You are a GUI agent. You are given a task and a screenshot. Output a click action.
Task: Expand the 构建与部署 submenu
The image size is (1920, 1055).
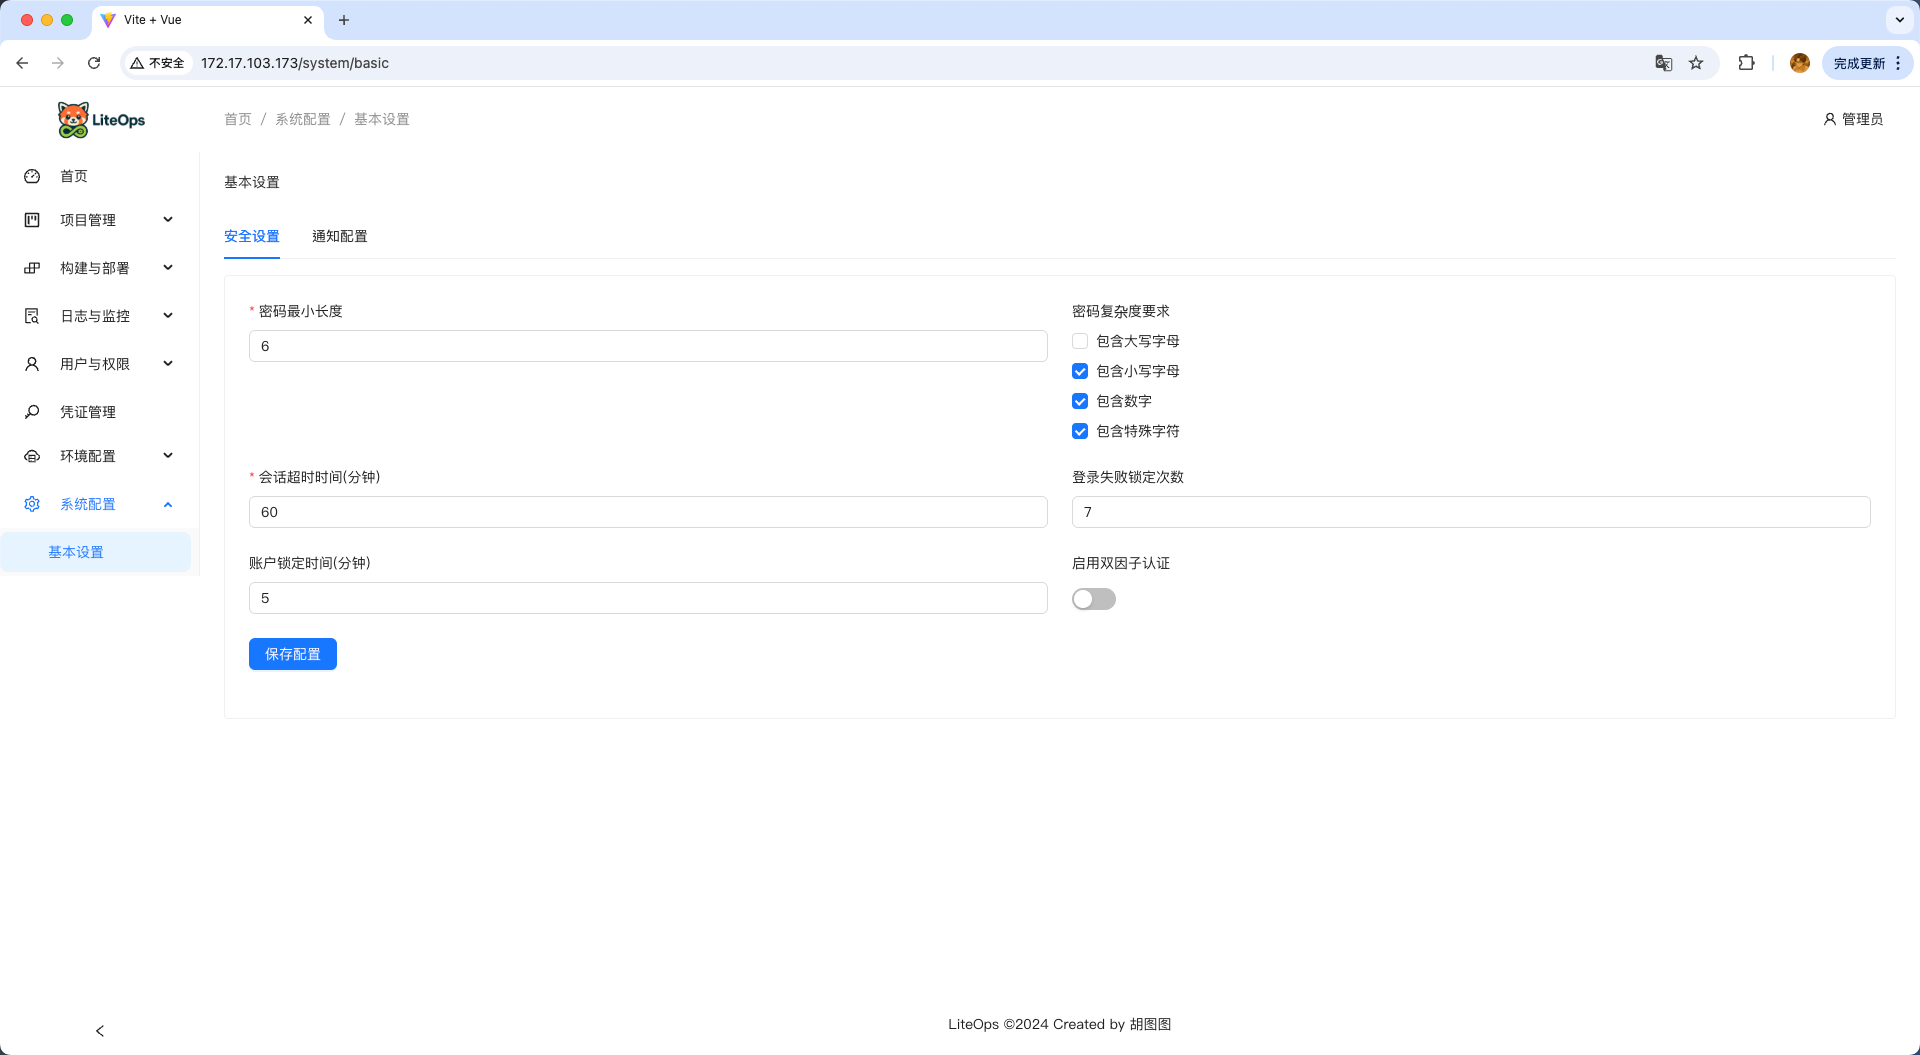(98, 268)
